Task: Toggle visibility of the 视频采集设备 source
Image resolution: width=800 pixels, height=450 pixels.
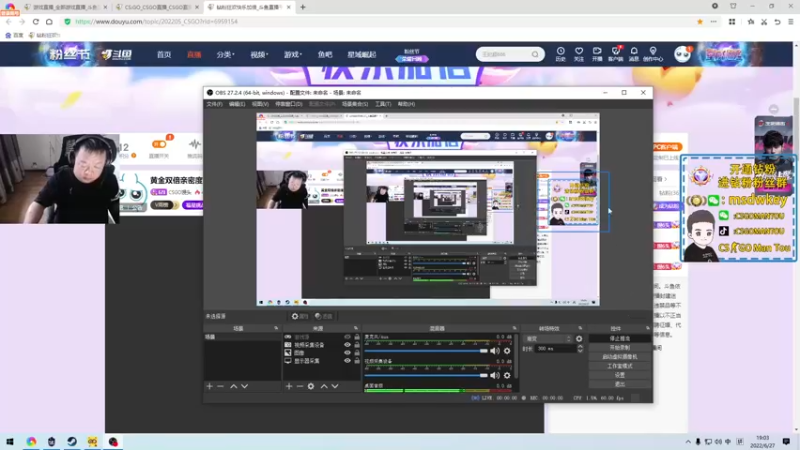Action: [x=347, y=345]
